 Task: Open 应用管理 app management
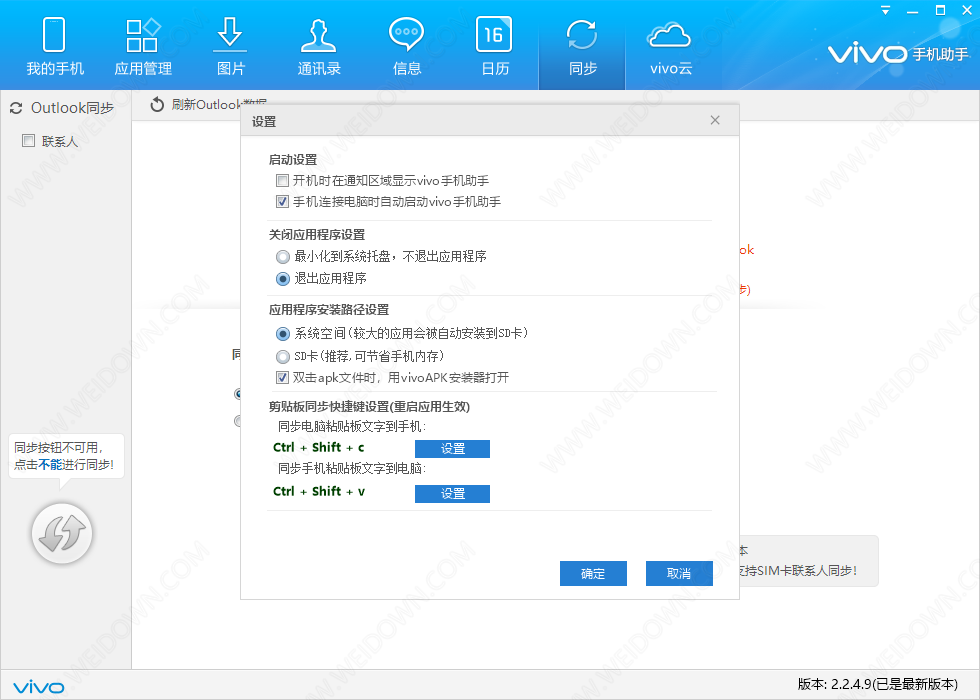point(143,47)
